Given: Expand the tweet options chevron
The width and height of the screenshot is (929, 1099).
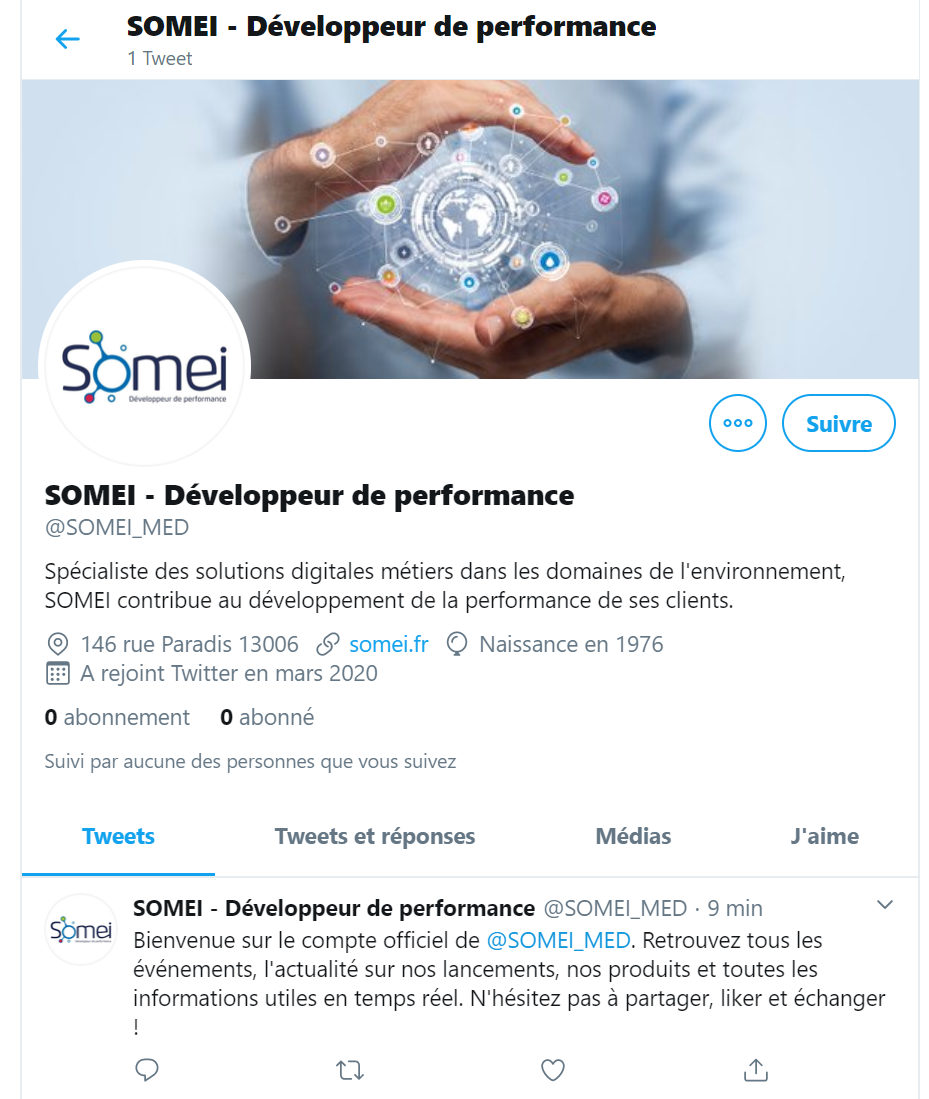Looking at the screenshot, I should coord(885,905).
